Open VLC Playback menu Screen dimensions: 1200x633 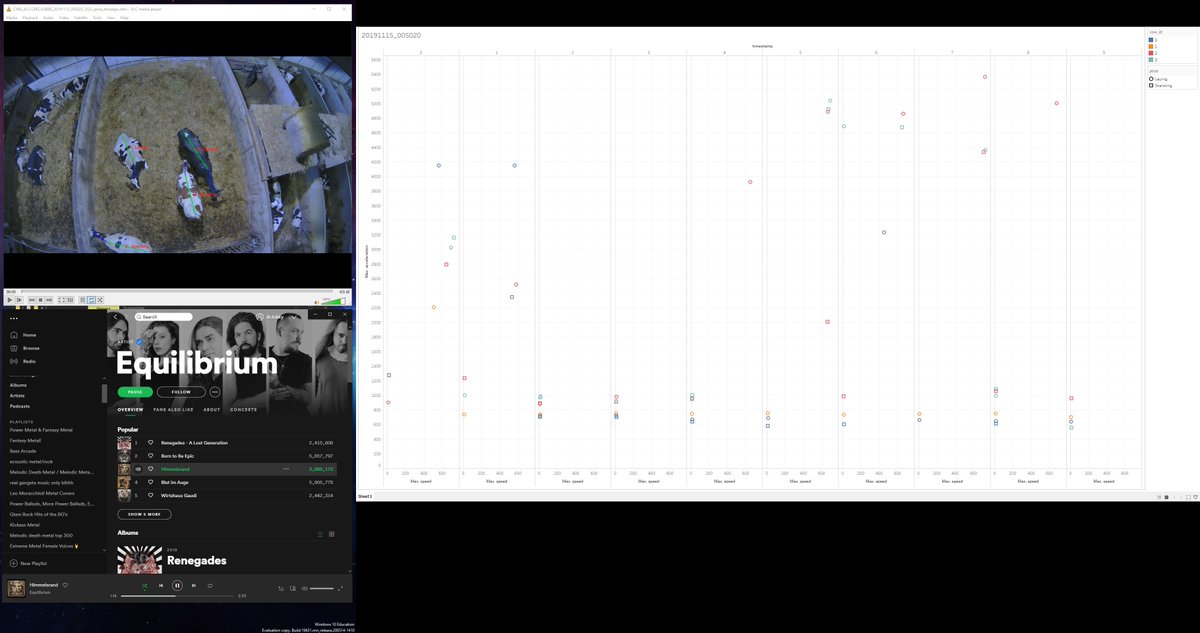click(30, 17)
